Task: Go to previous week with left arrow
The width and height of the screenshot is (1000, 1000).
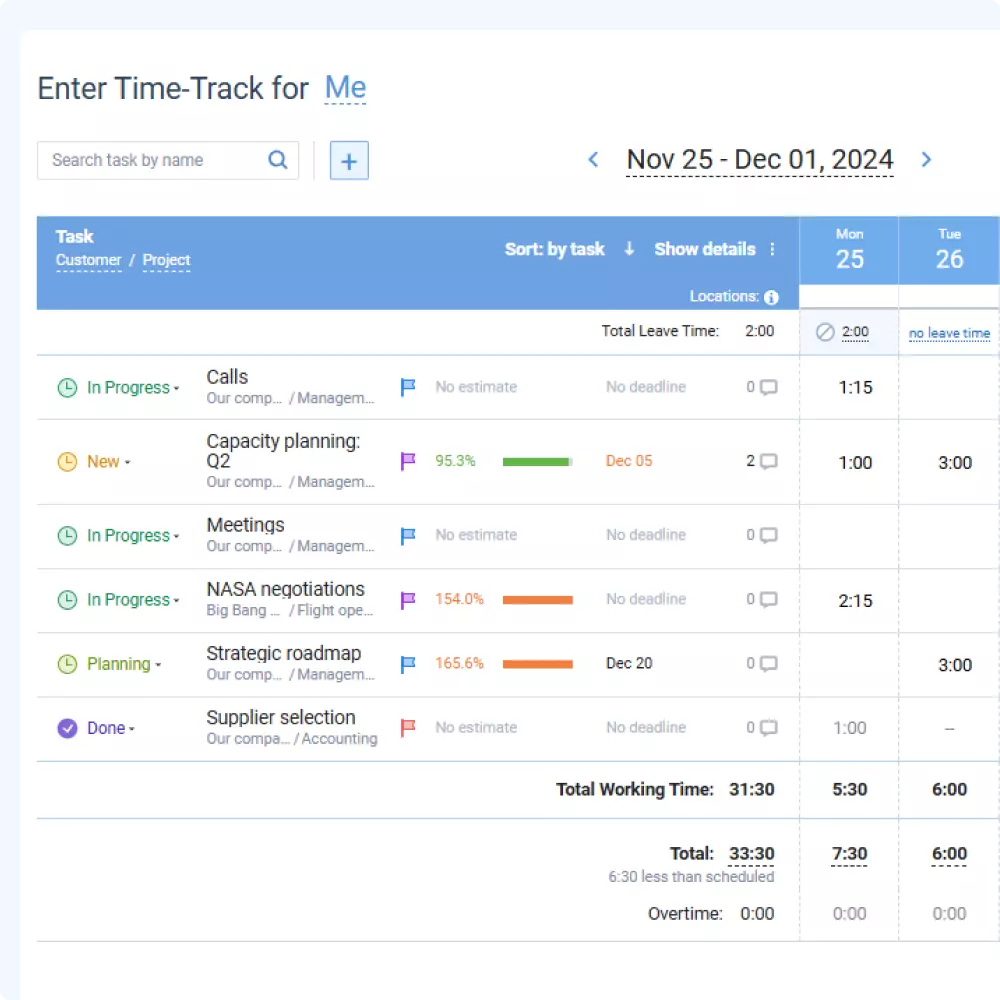Action: pyautogui.click(x=593, y=160)
